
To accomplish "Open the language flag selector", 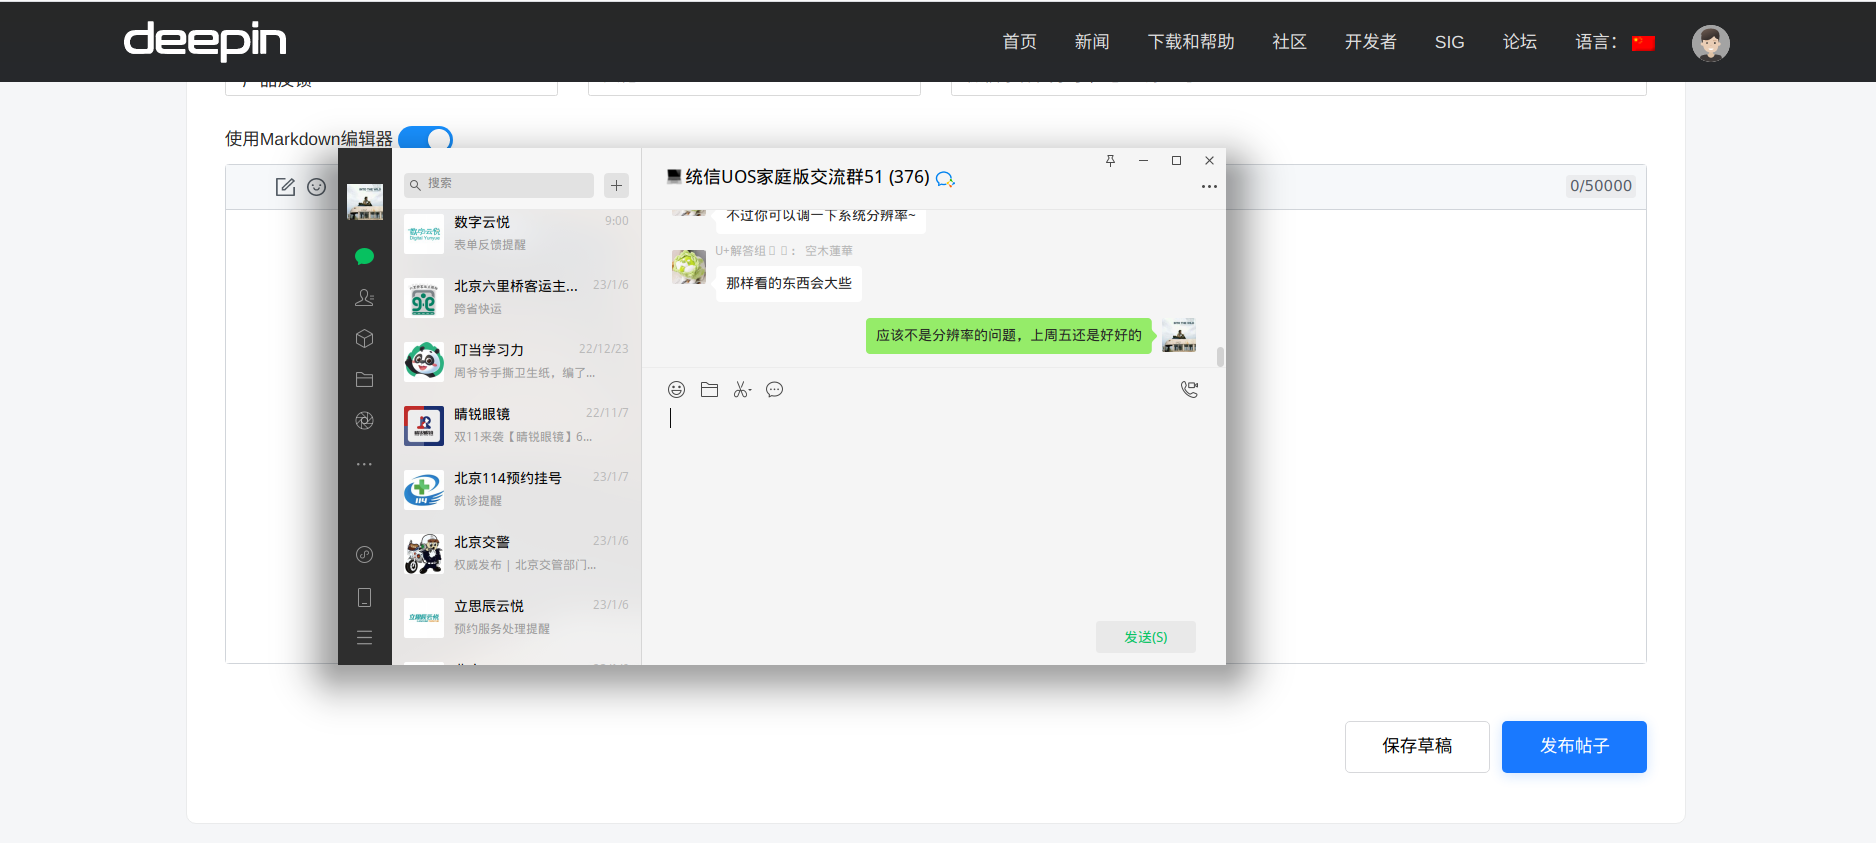I will click(1643, 43).
